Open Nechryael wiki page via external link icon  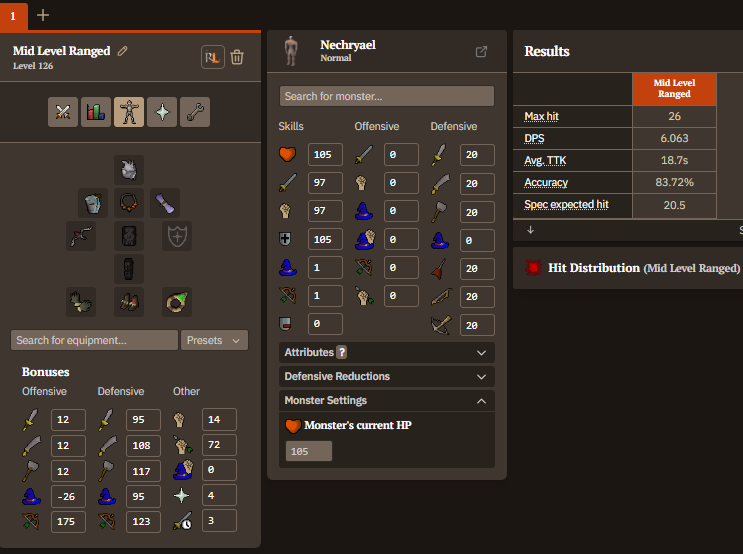[481, 52]
